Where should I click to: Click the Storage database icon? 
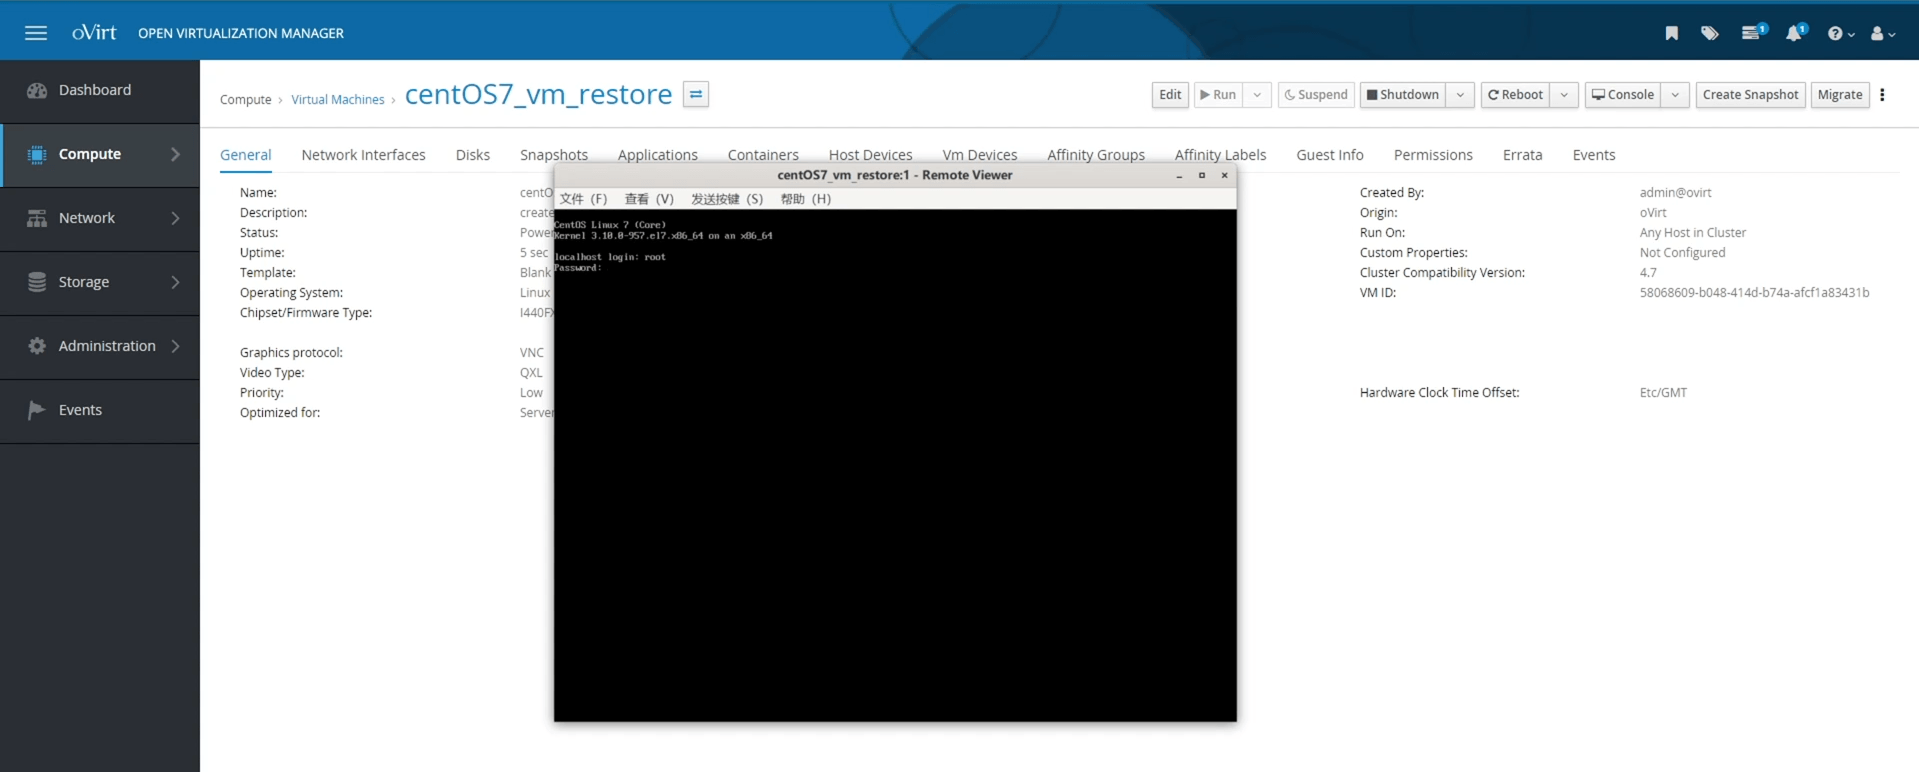click(x=37, y=282)
